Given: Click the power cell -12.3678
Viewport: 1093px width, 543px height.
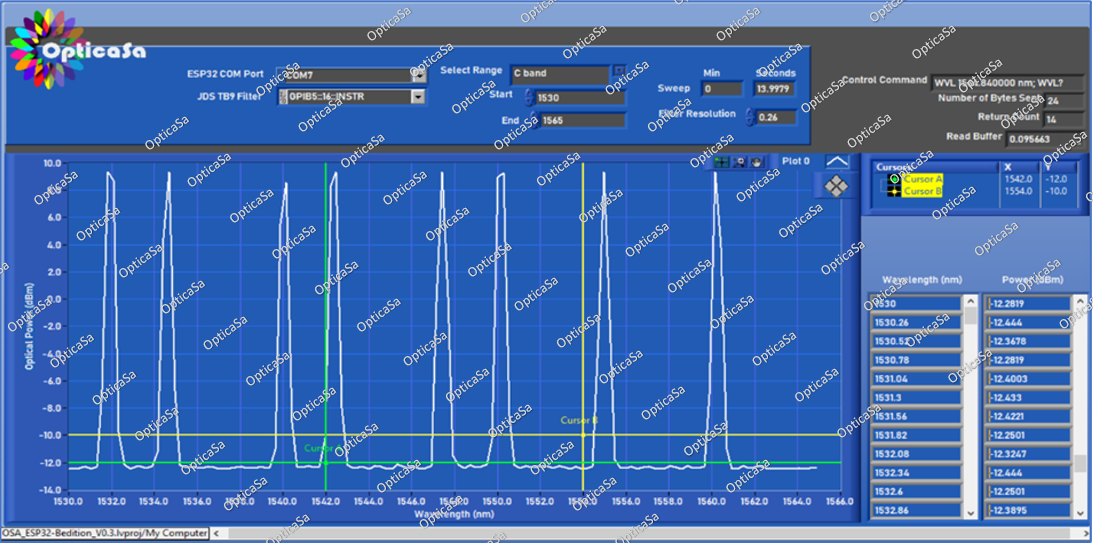Looking at the screenshot, I should coord(1027,341).
